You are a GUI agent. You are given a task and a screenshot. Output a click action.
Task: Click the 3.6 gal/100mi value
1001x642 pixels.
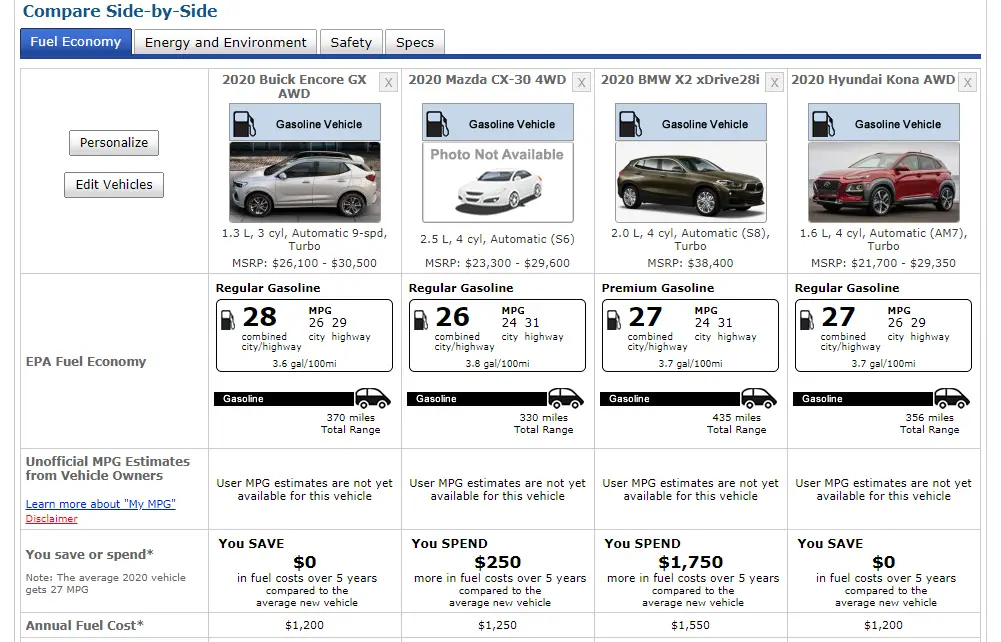[x=305, y=364]
